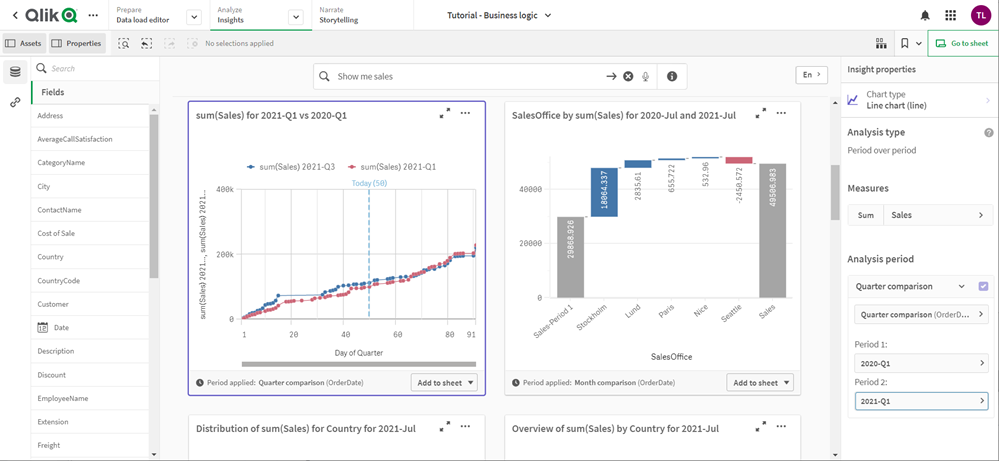Image resolution: width=1000 pixels, height=461 pixels.
Task: Open the notifications bell
Action: (x=925, y=16)
